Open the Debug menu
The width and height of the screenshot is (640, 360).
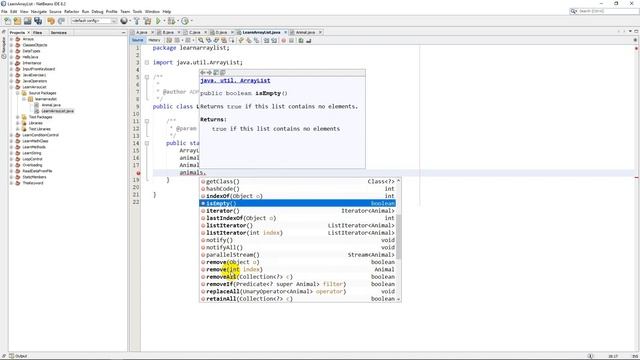97,11
